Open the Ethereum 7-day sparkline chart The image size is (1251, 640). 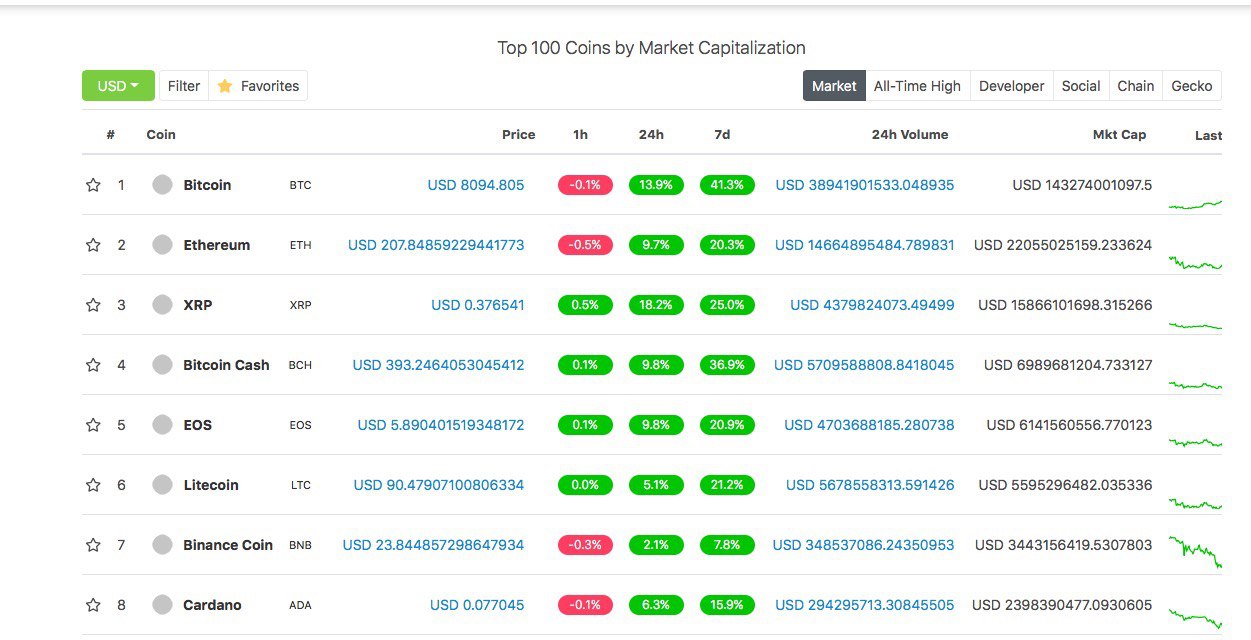click(x=1195, y=263)
